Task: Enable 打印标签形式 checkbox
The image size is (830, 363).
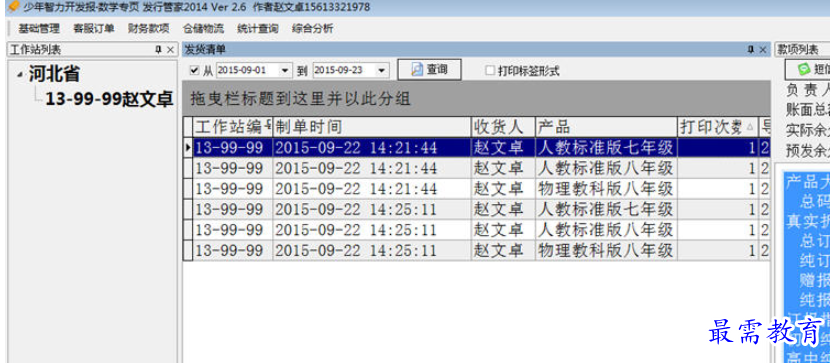Action: (x=490, y=70)
